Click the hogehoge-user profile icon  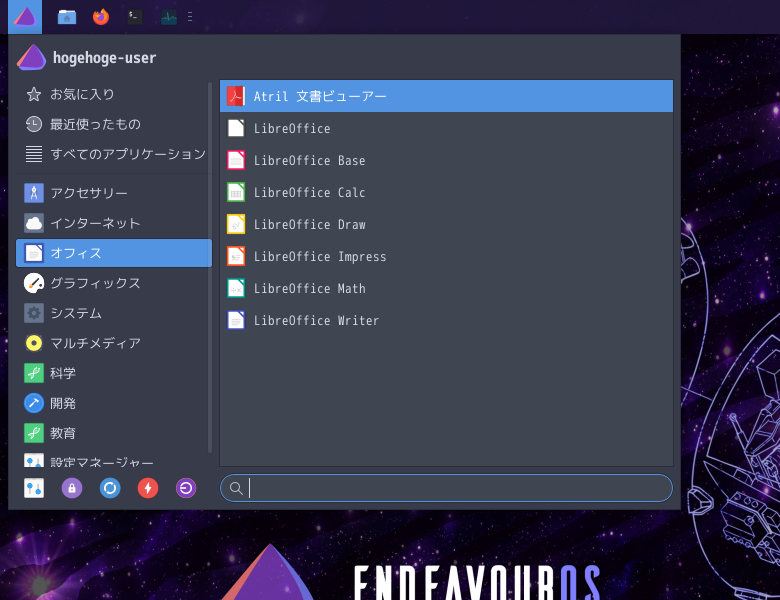click(x=31, y=58)
